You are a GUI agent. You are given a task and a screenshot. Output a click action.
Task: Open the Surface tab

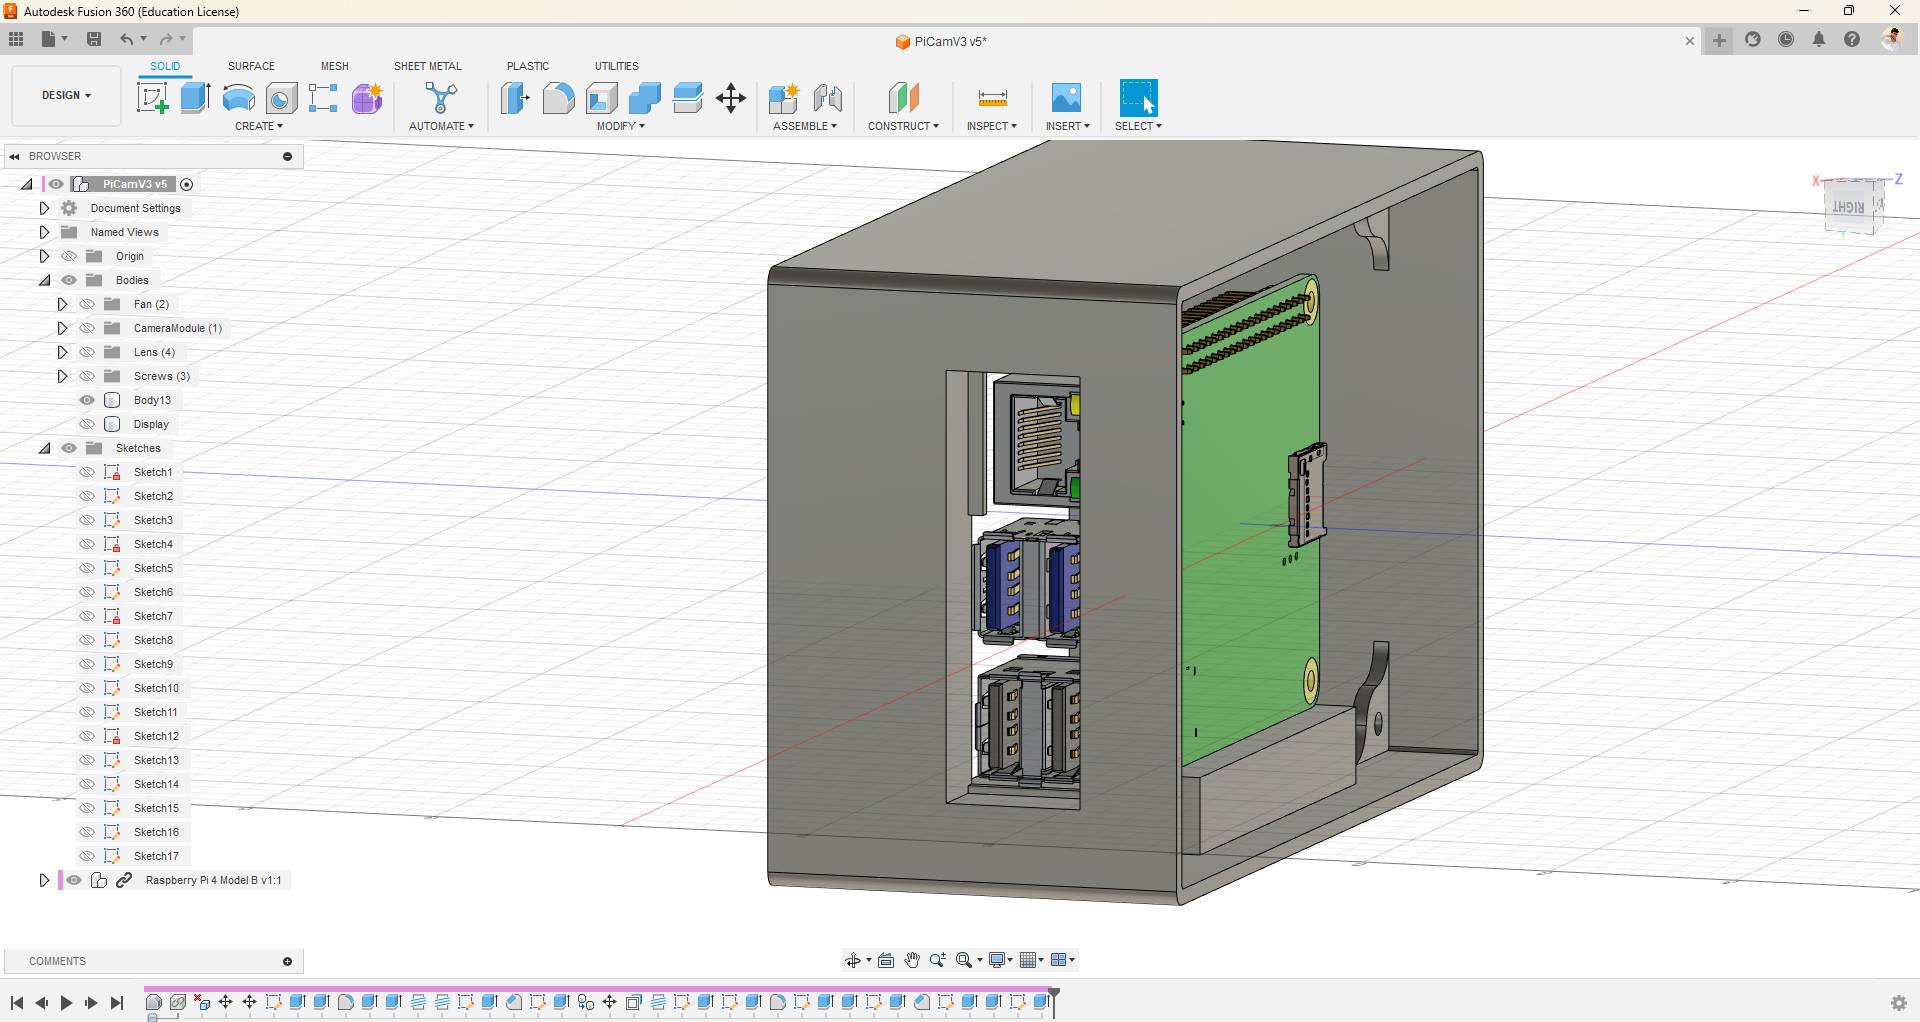coord(251,66)
